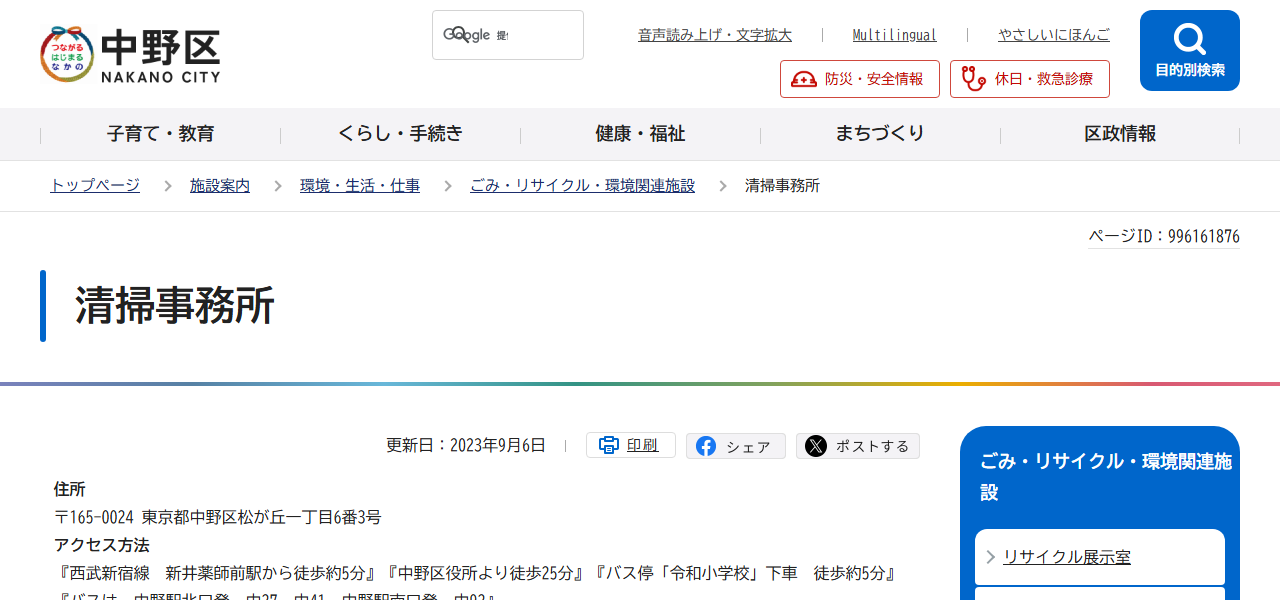The width and height of the screenshot is (1280, 600).
Task: Click the 印刷 print link
Action: (642, 446)
